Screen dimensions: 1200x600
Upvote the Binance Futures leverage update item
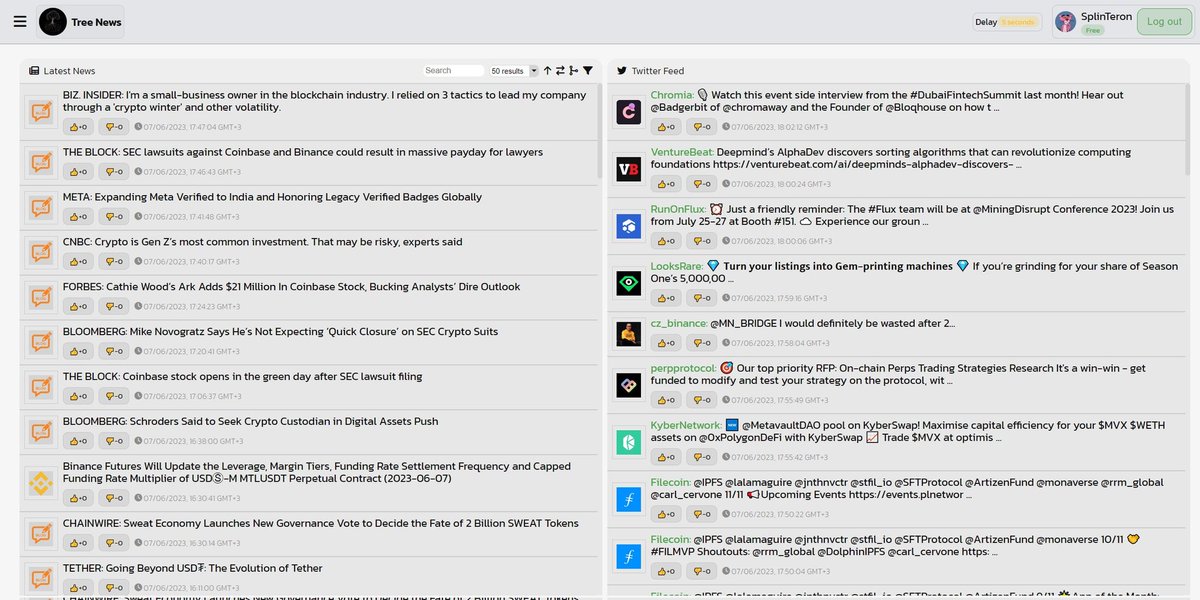pyautogui.click(x=78, y=498)
